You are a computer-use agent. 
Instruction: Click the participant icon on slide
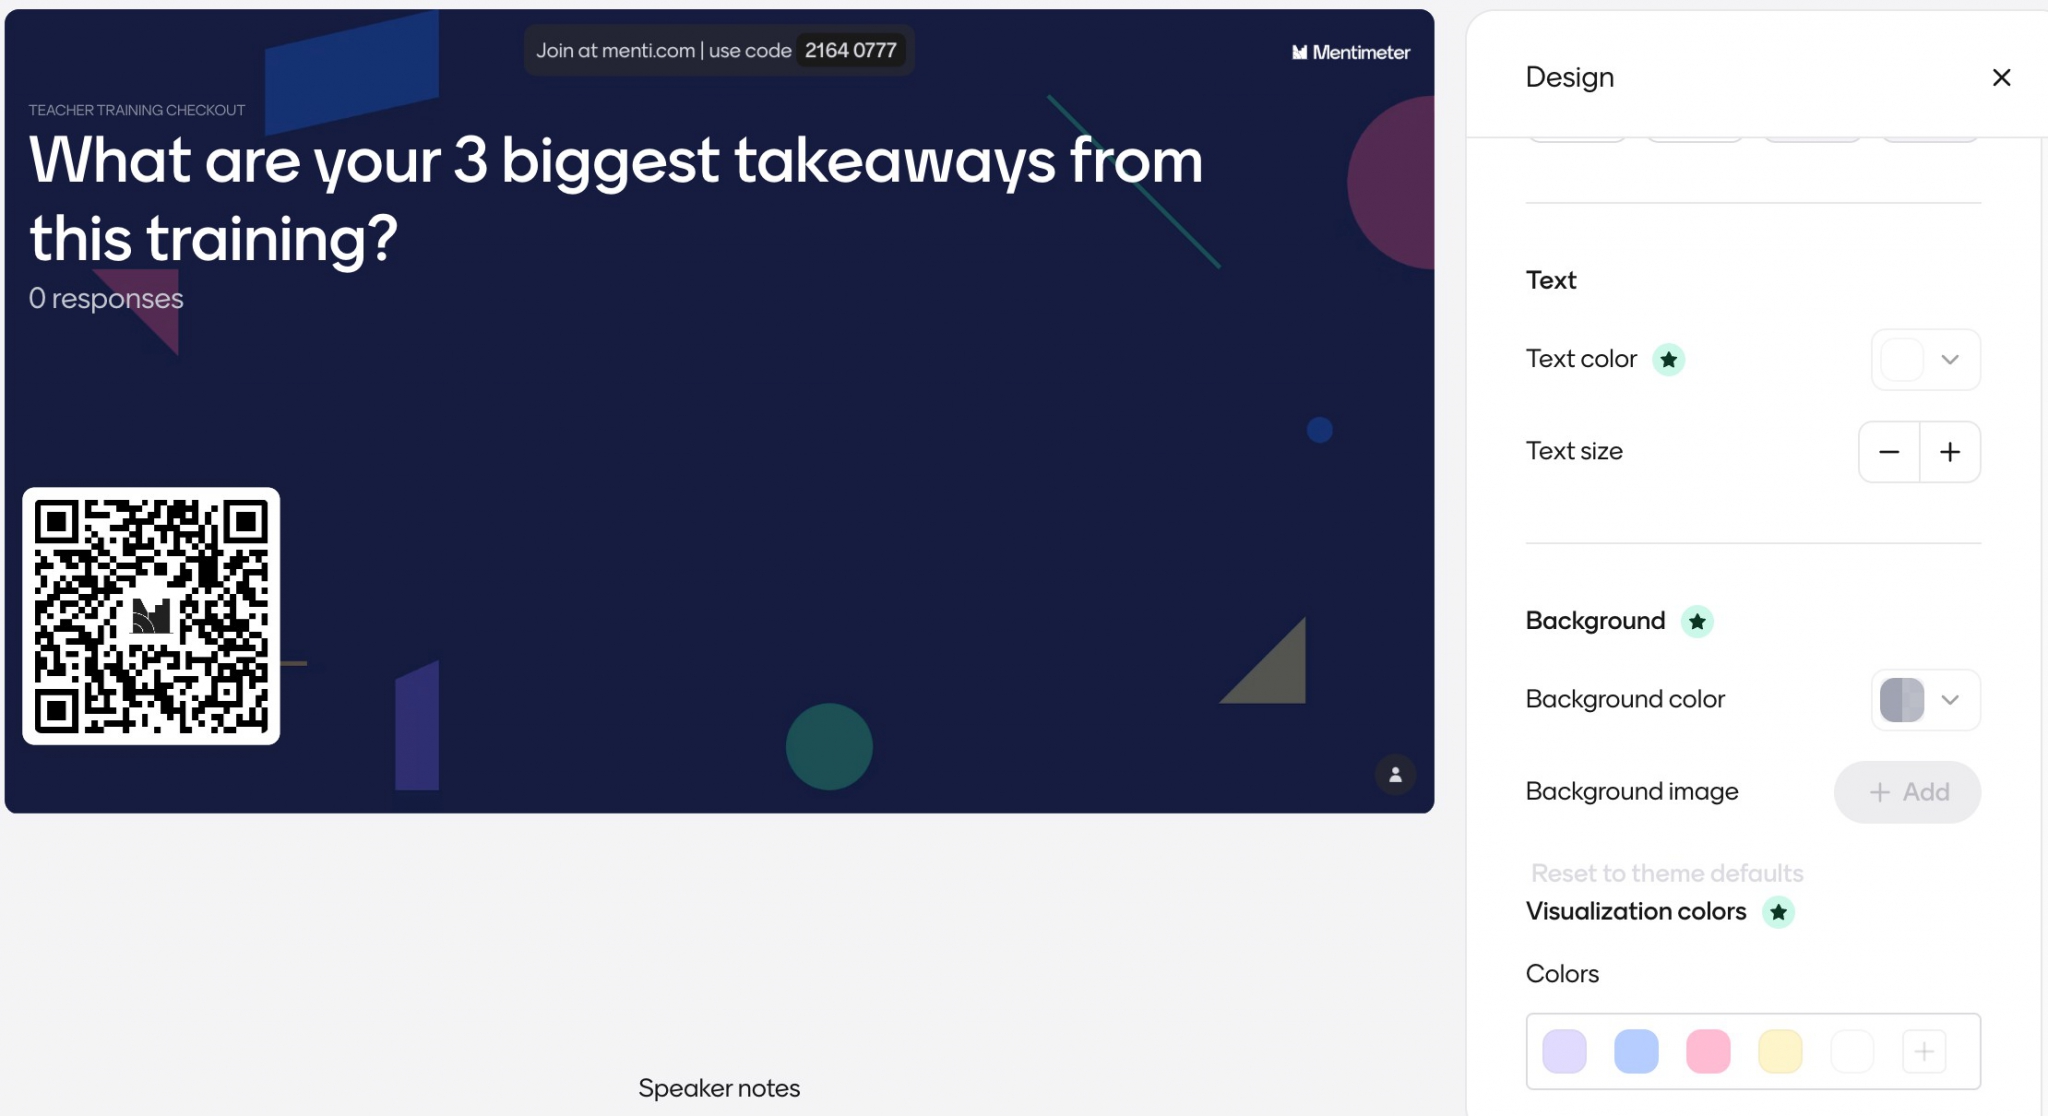[x=1395, y=775]
